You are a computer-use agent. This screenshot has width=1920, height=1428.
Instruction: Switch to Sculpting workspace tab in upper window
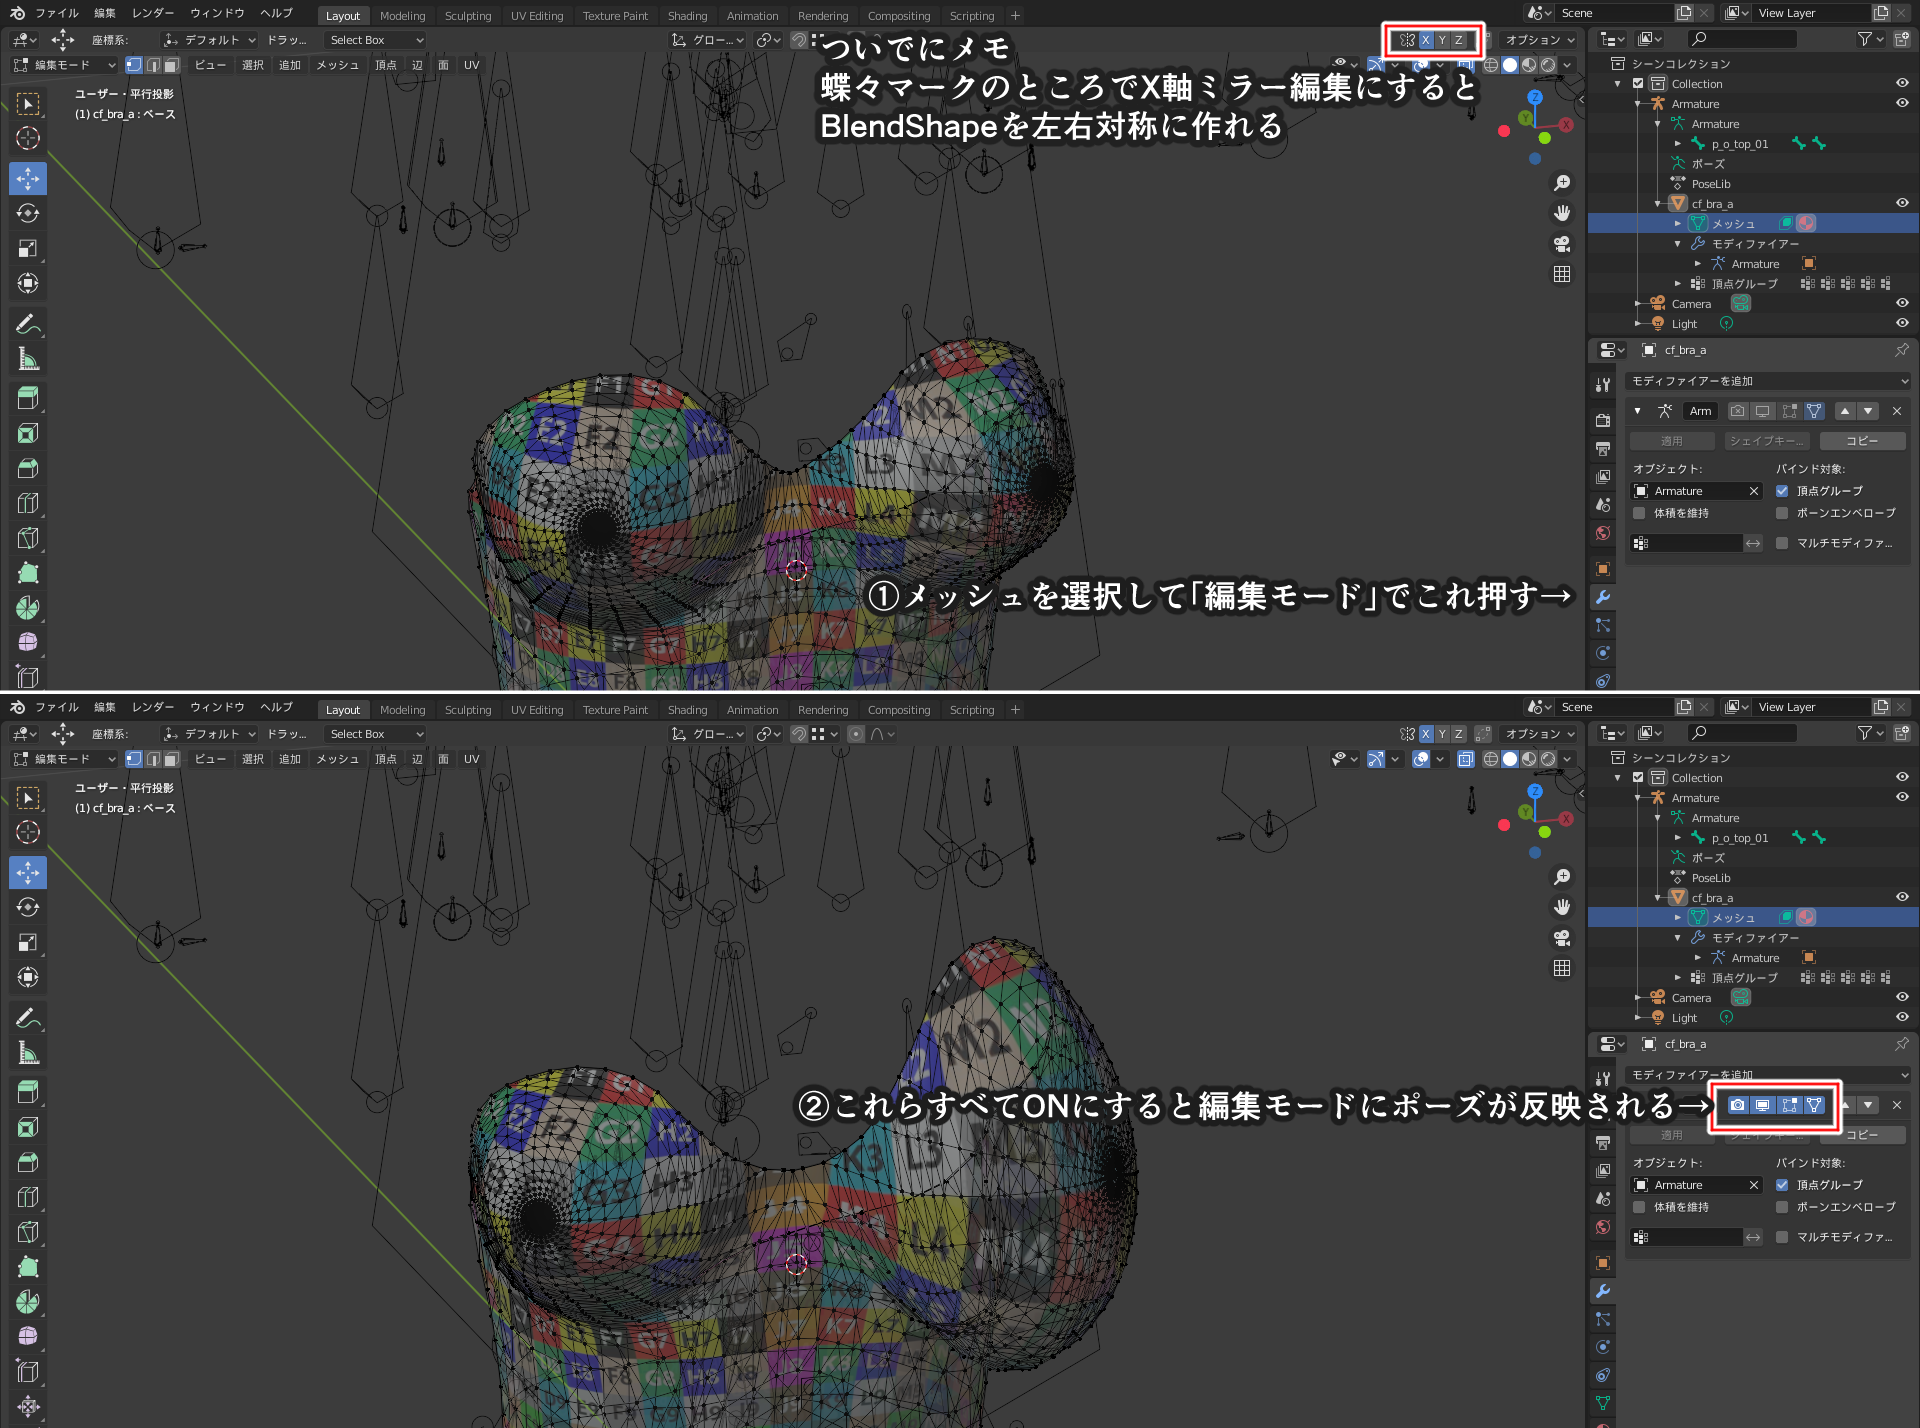pos(468,16)
